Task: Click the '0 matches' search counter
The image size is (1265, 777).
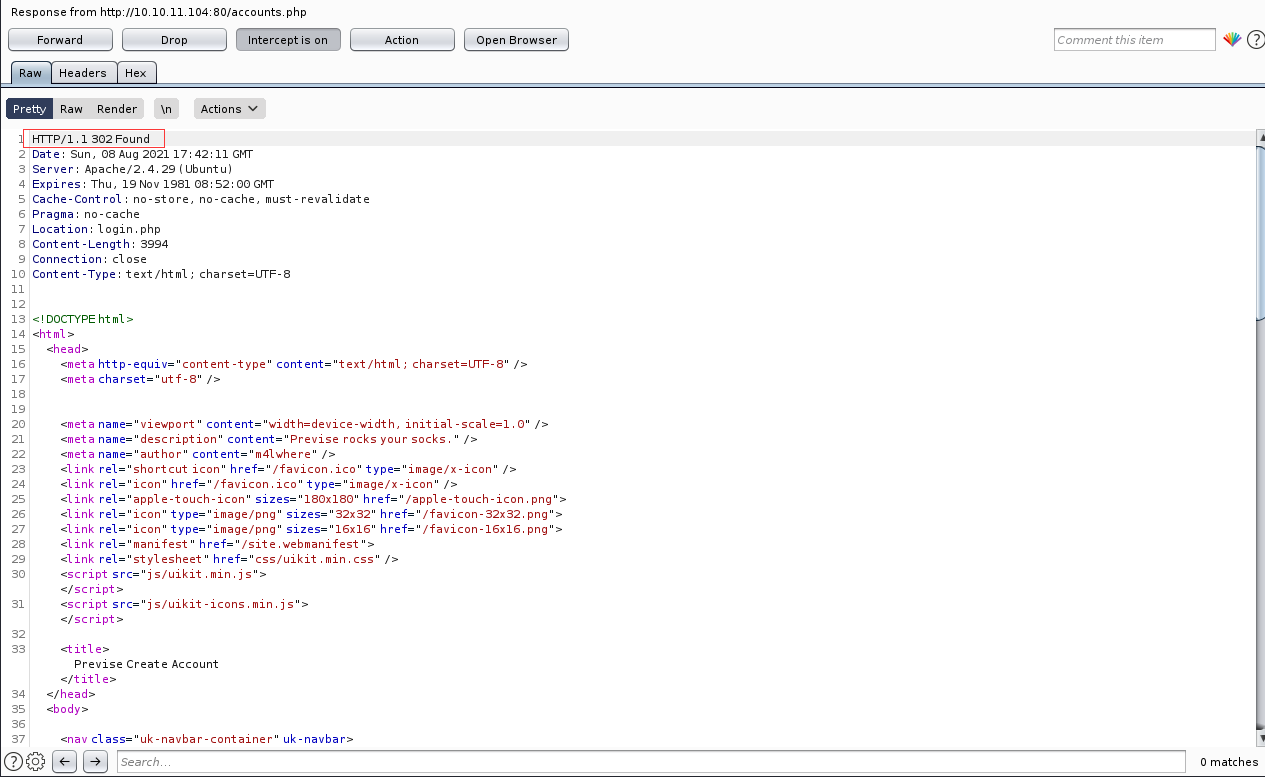Action: pyautogui.click(x=1229, y=762)
